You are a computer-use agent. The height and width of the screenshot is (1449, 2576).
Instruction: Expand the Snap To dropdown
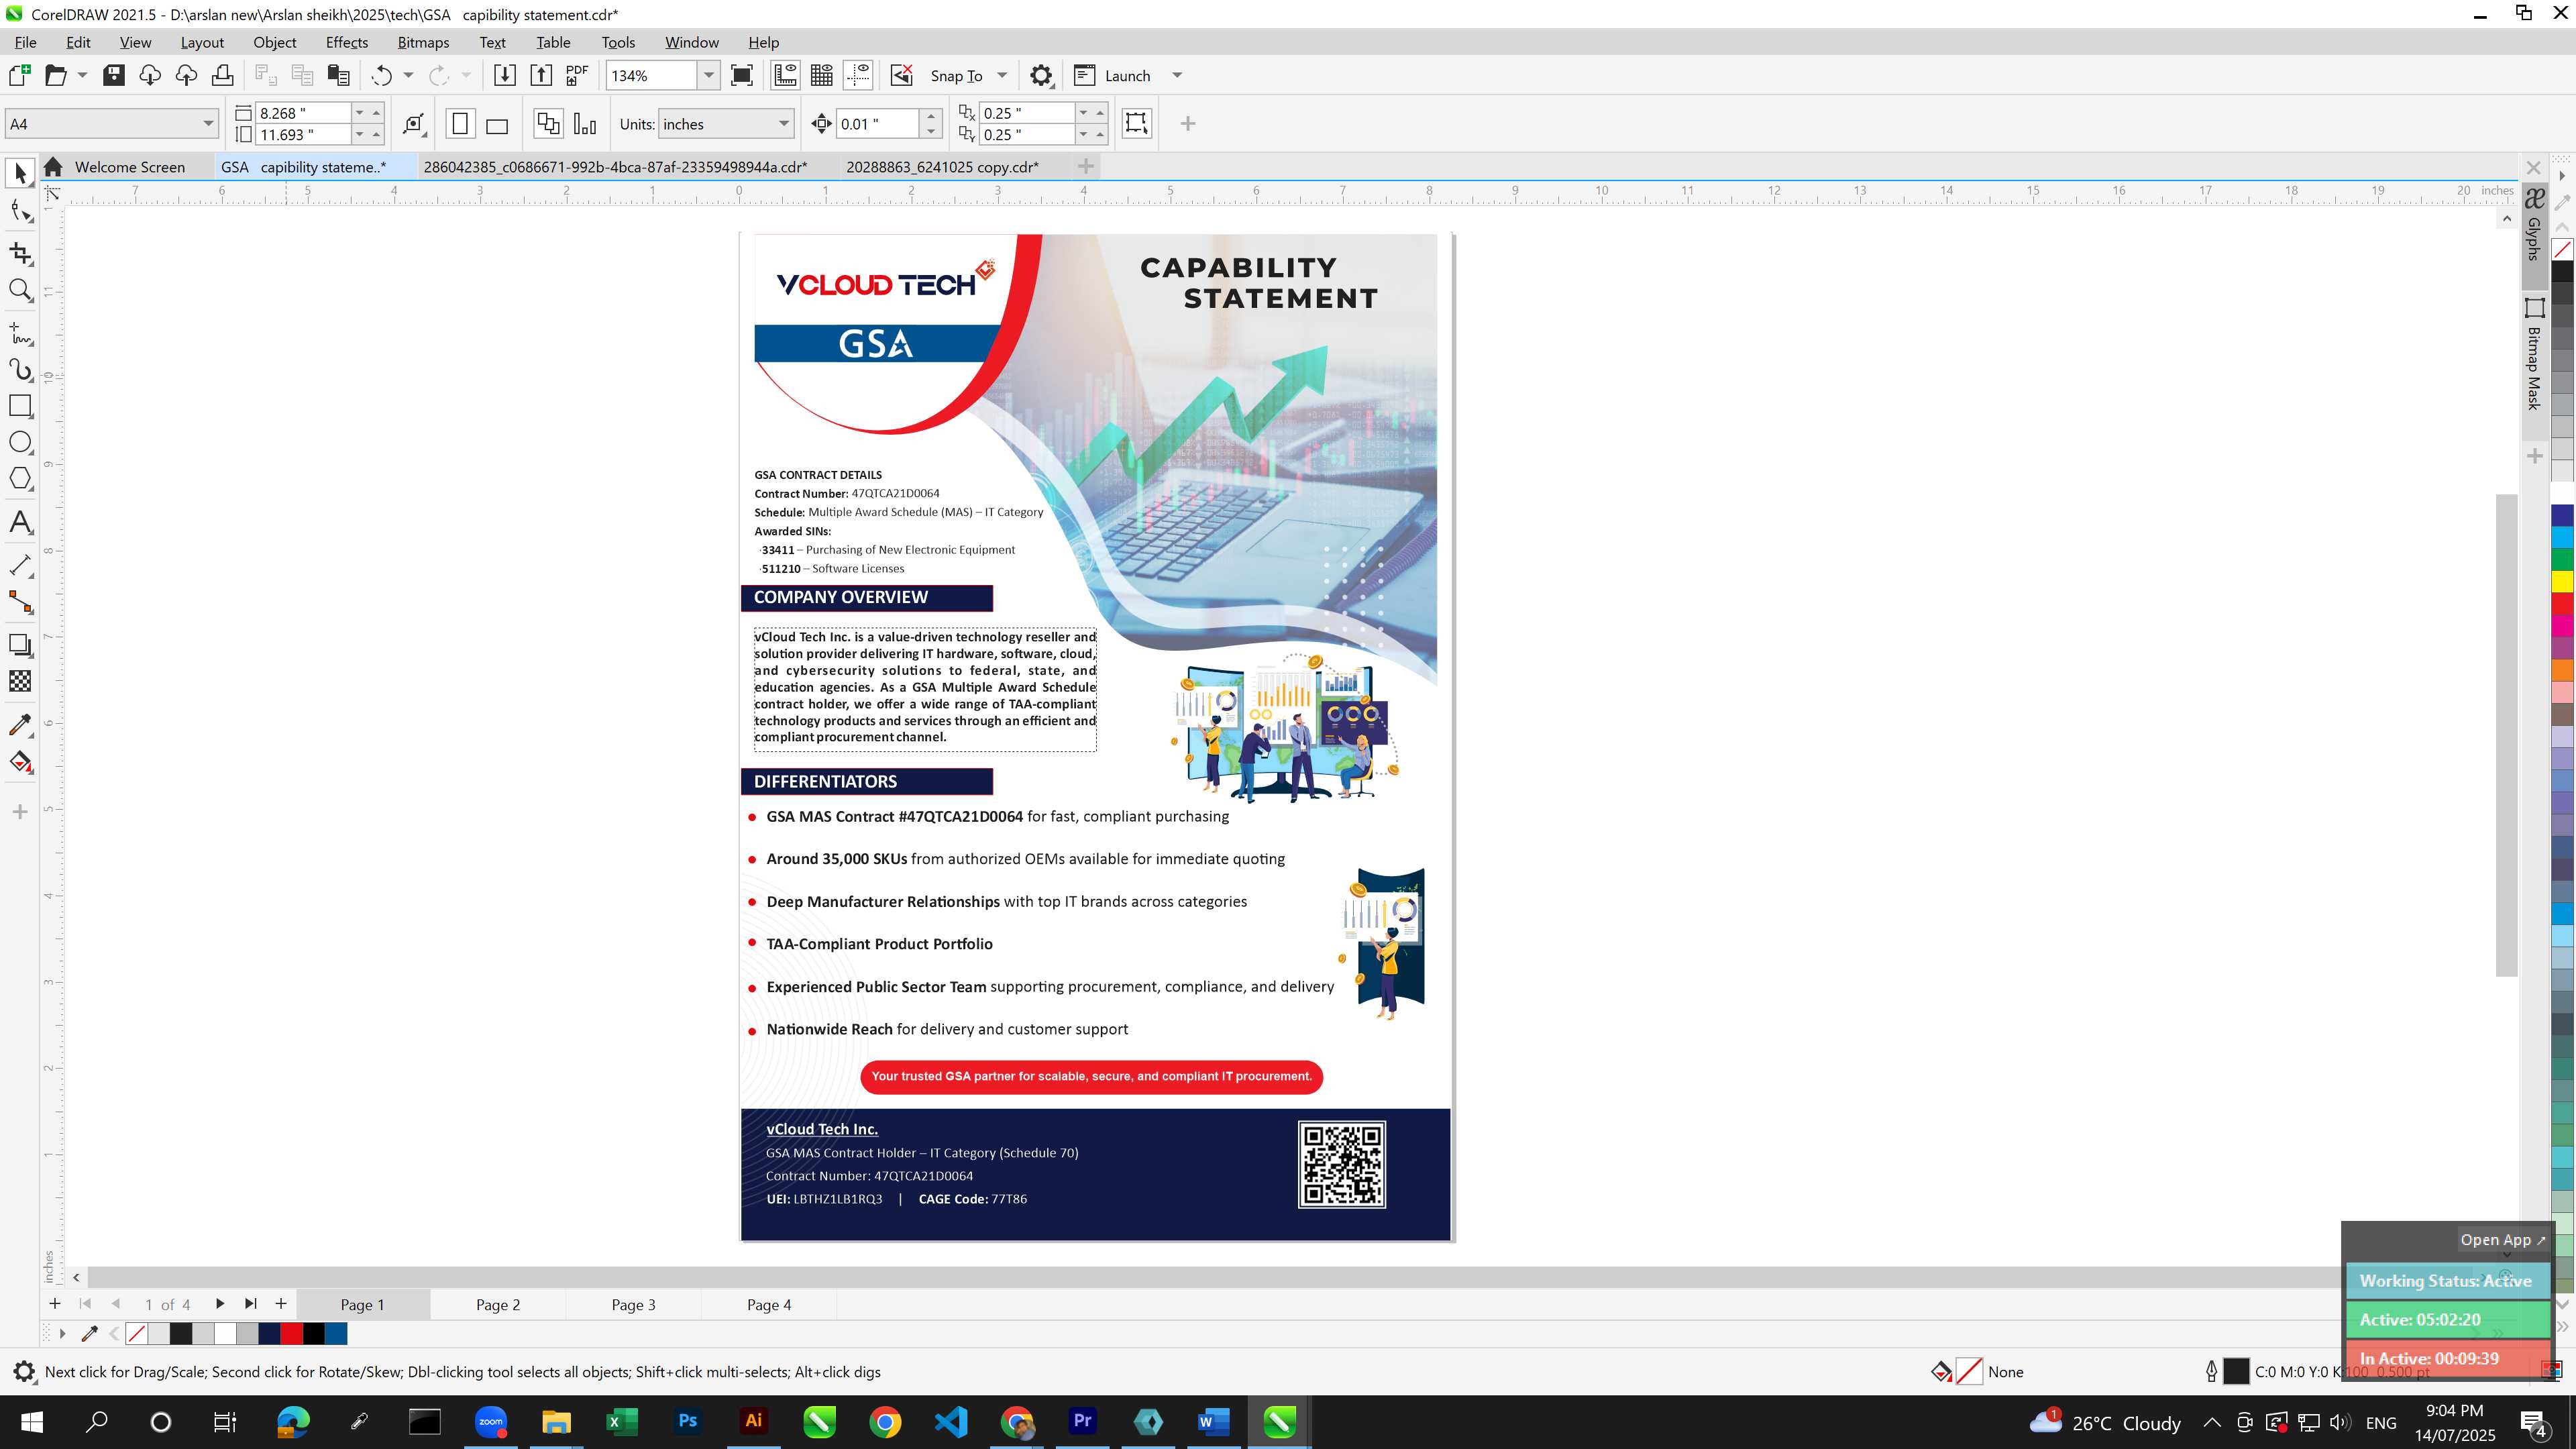[1002, 75]
